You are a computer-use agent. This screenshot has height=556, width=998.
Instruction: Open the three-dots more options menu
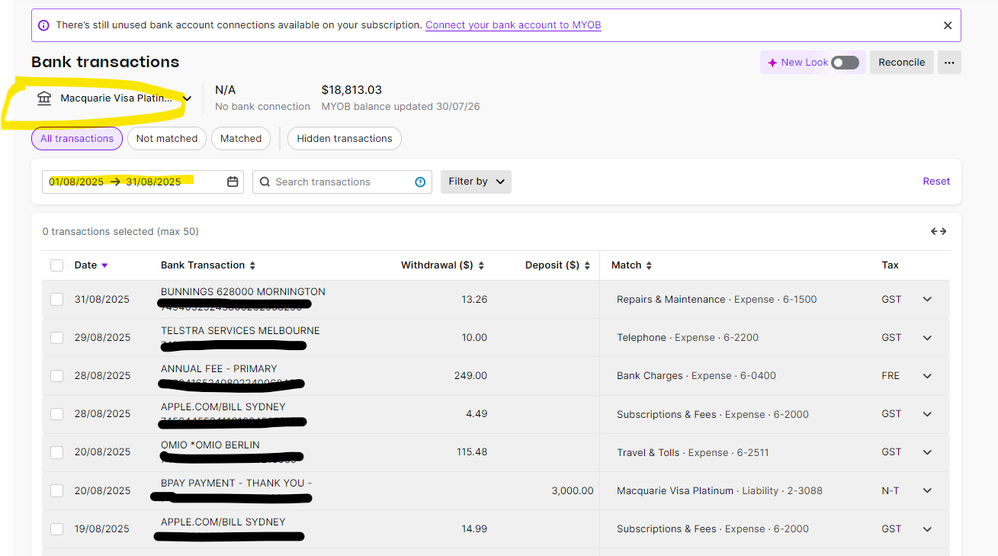tap(949, 62)
